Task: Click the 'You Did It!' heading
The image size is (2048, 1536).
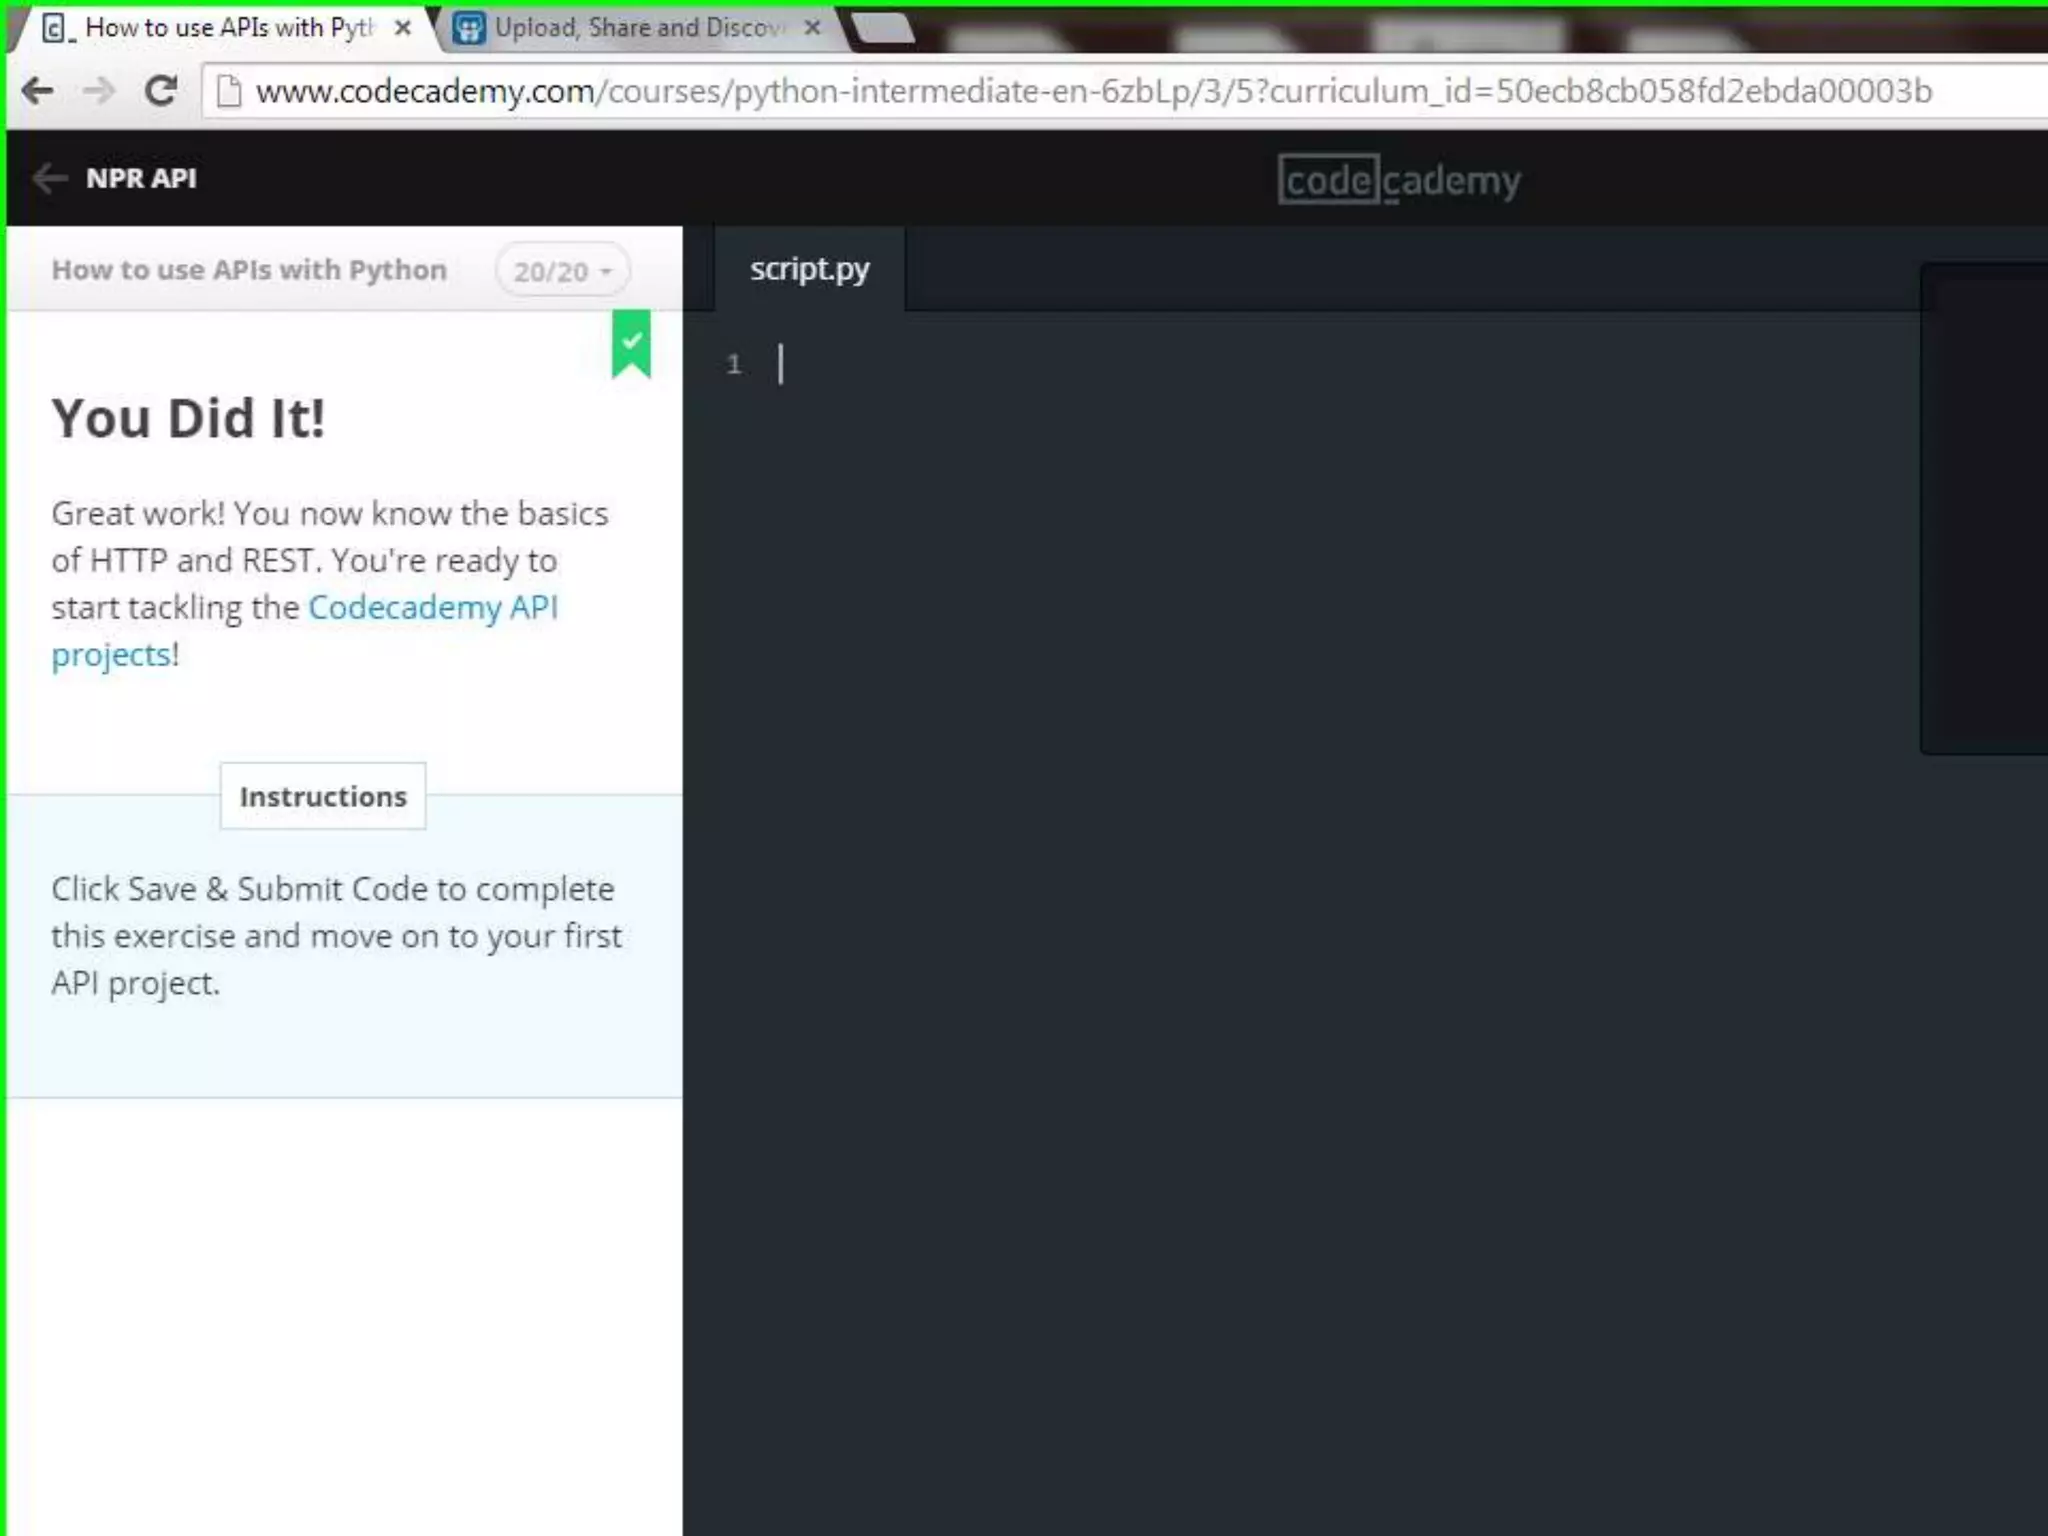Action: pos(188,418)
